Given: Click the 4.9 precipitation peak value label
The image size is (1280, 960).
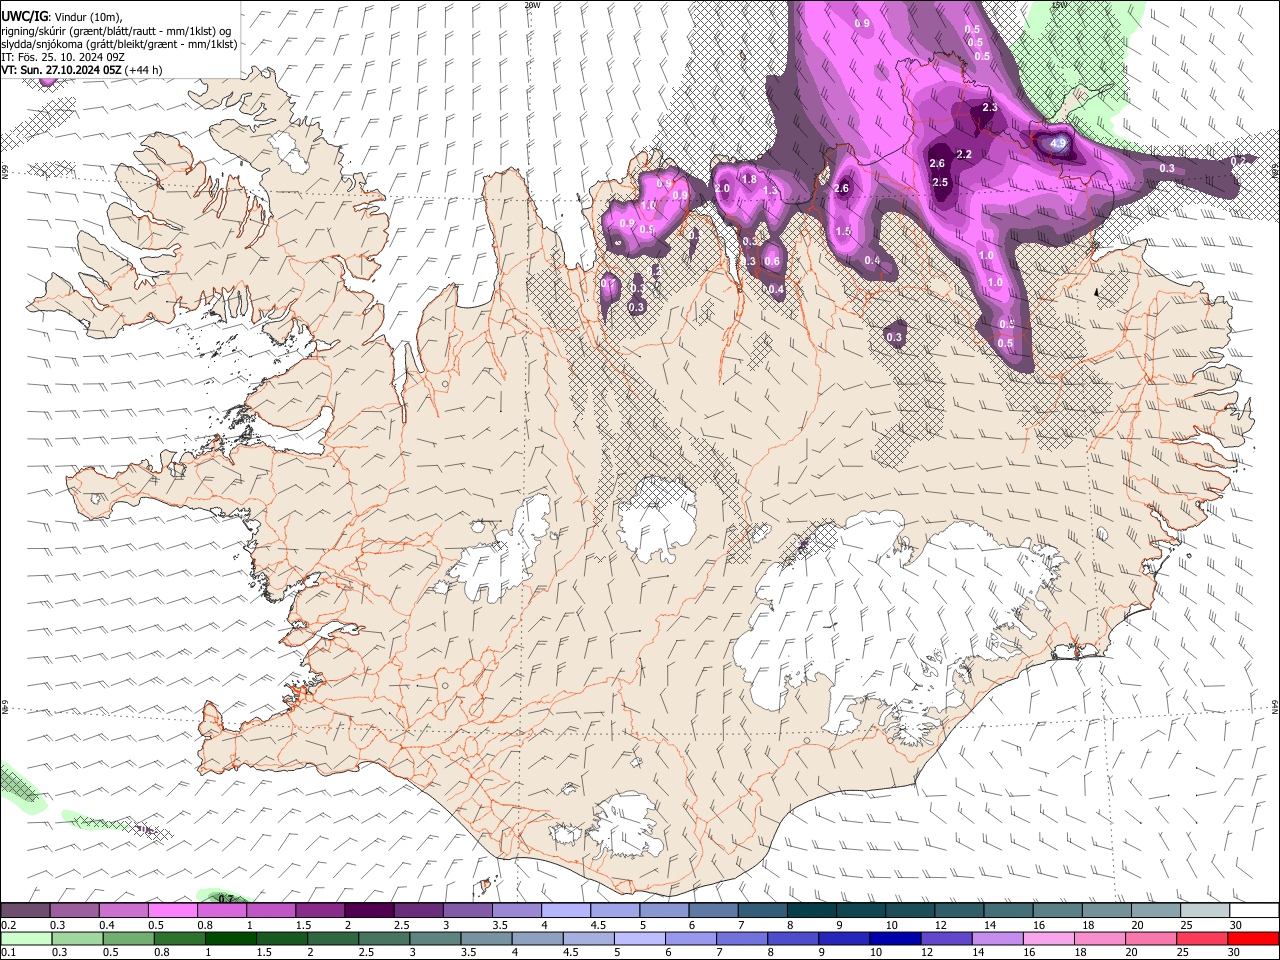Looking at the screenshot, I should 1058,144.
